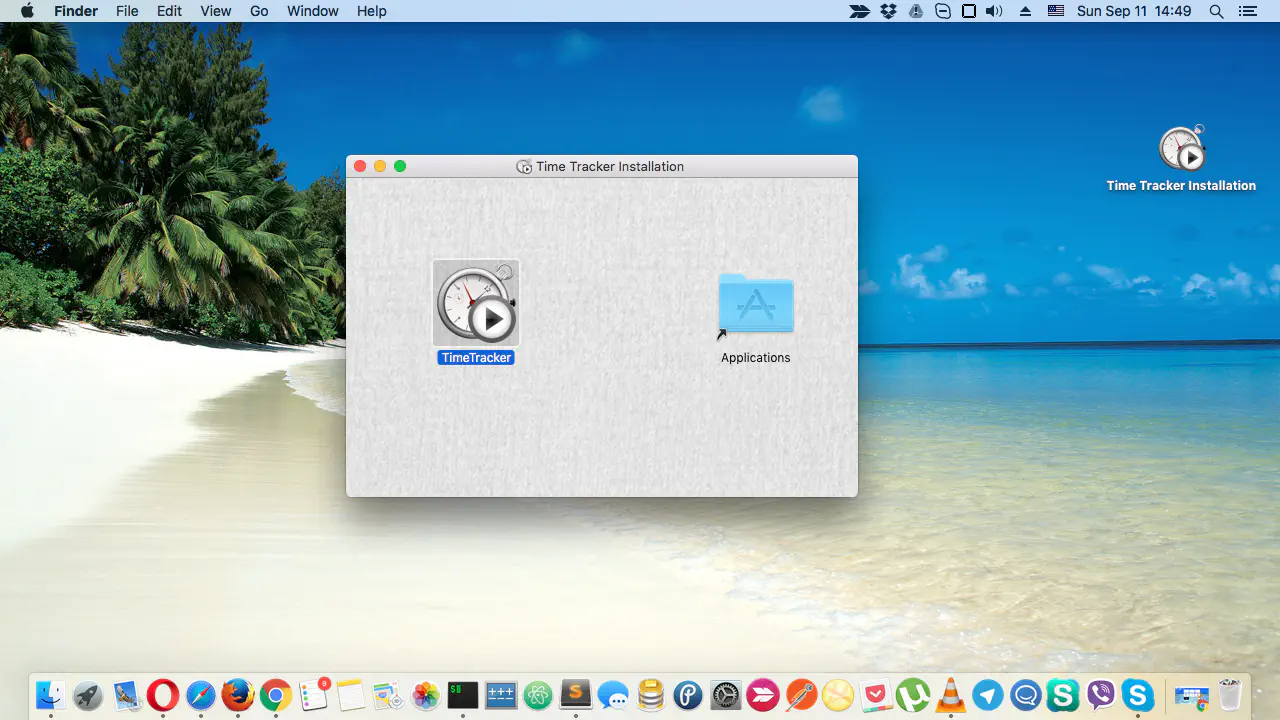Click the Spotlight search magnifier
This screenshot has width=1280, height=720.
coord(1216,11)
